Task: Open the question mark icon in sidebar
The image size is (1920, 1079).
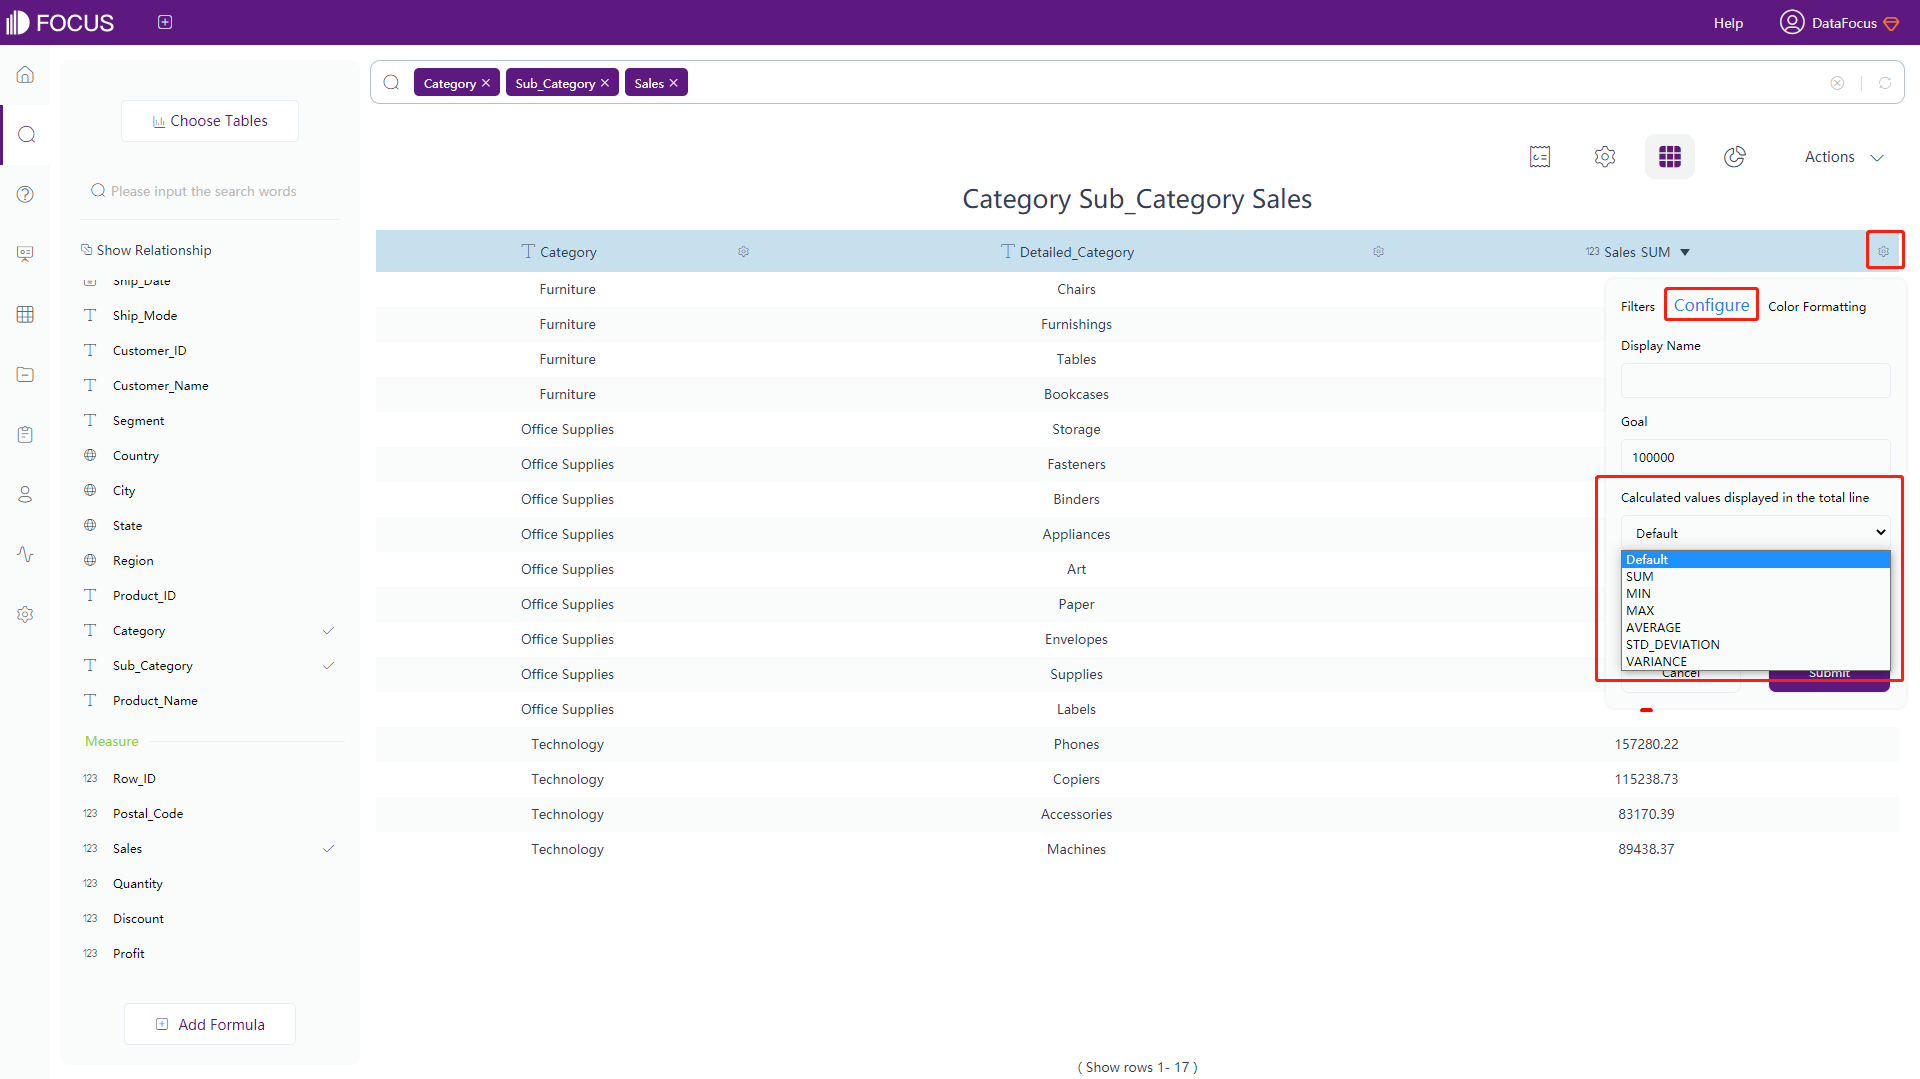Action: pos(25,194)
